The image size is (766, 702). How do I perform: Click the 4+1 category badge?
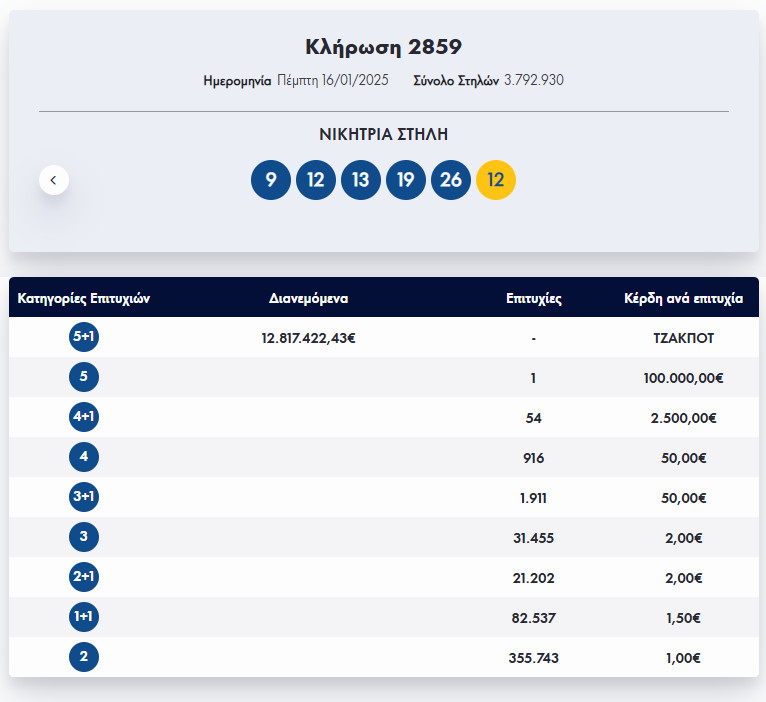pos(84,417)
